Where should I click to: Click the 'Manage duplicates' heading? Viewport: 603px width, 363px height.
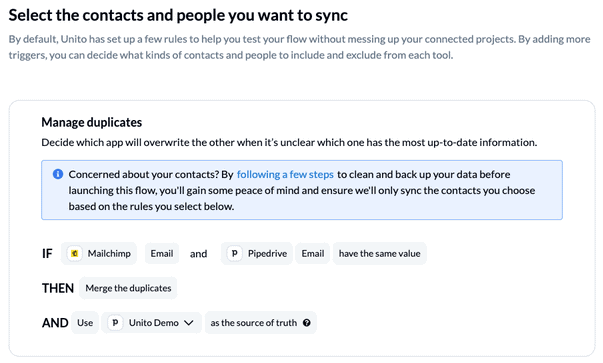[x=92, y=122]
